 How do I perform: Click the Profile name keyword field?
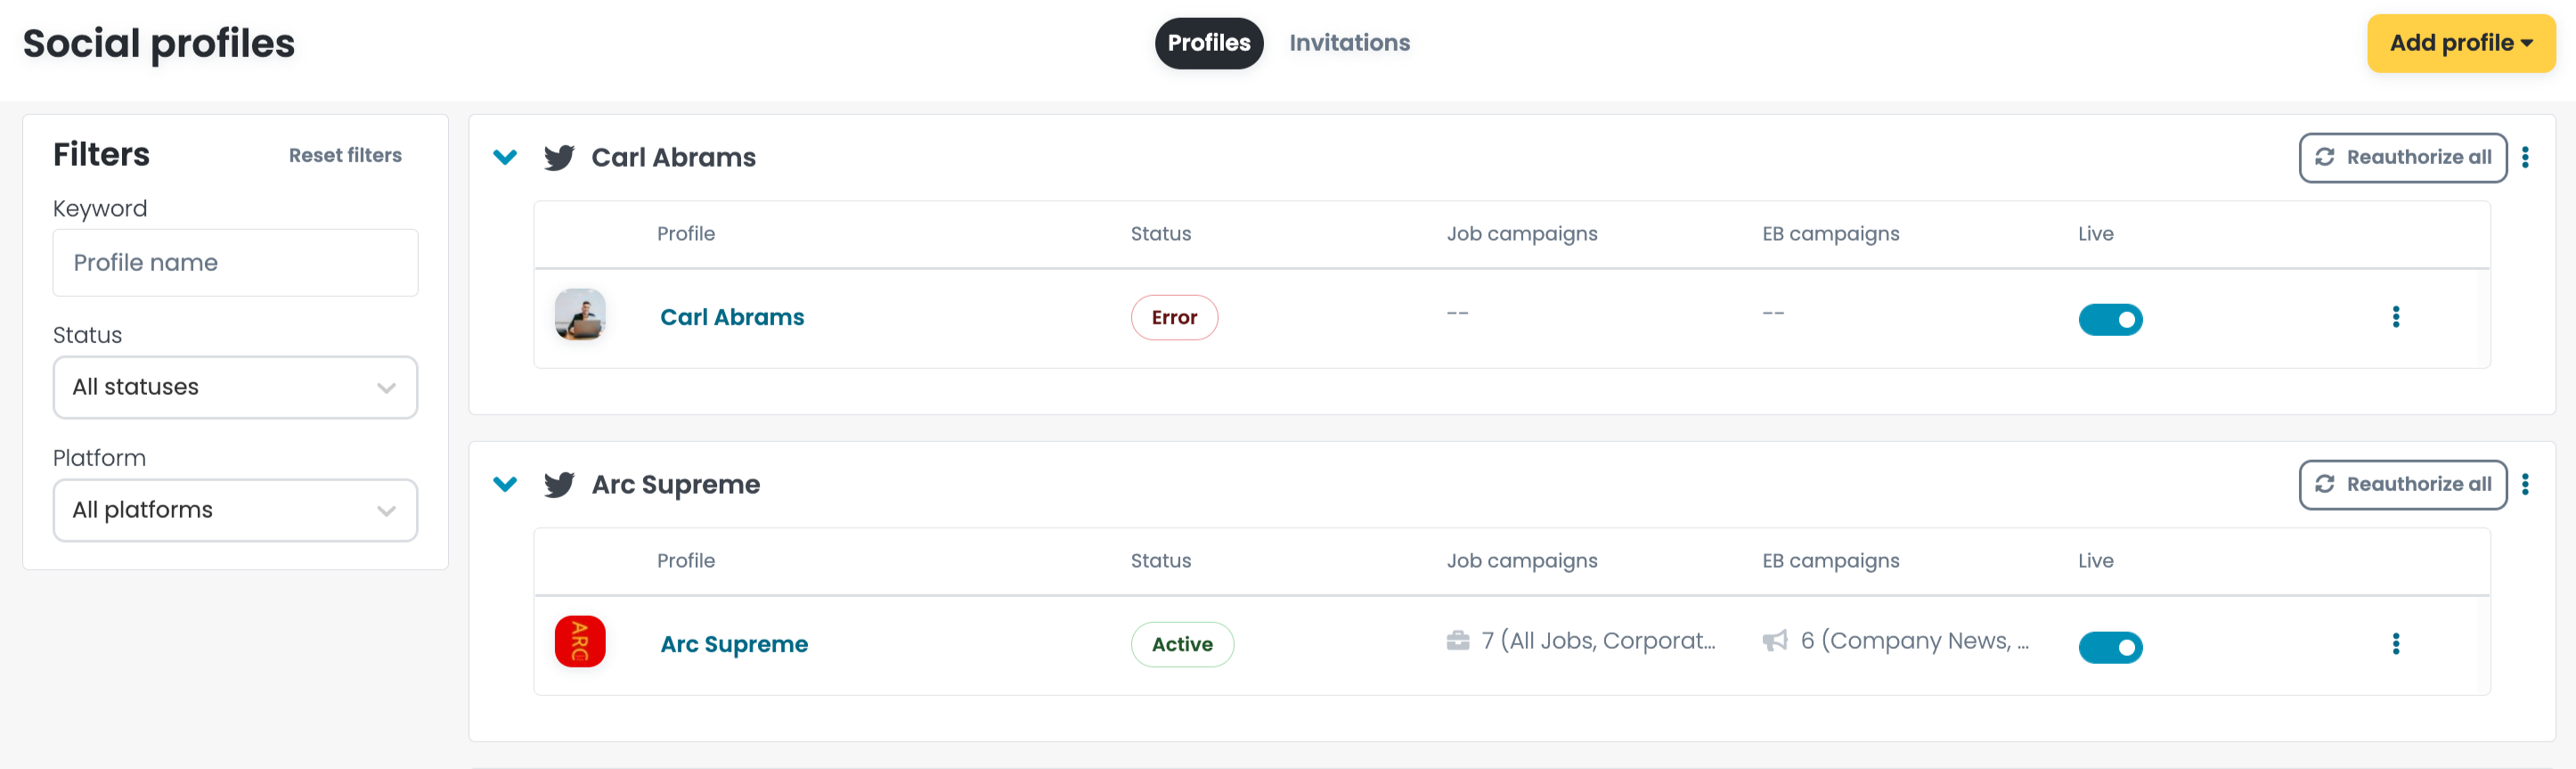235,263
